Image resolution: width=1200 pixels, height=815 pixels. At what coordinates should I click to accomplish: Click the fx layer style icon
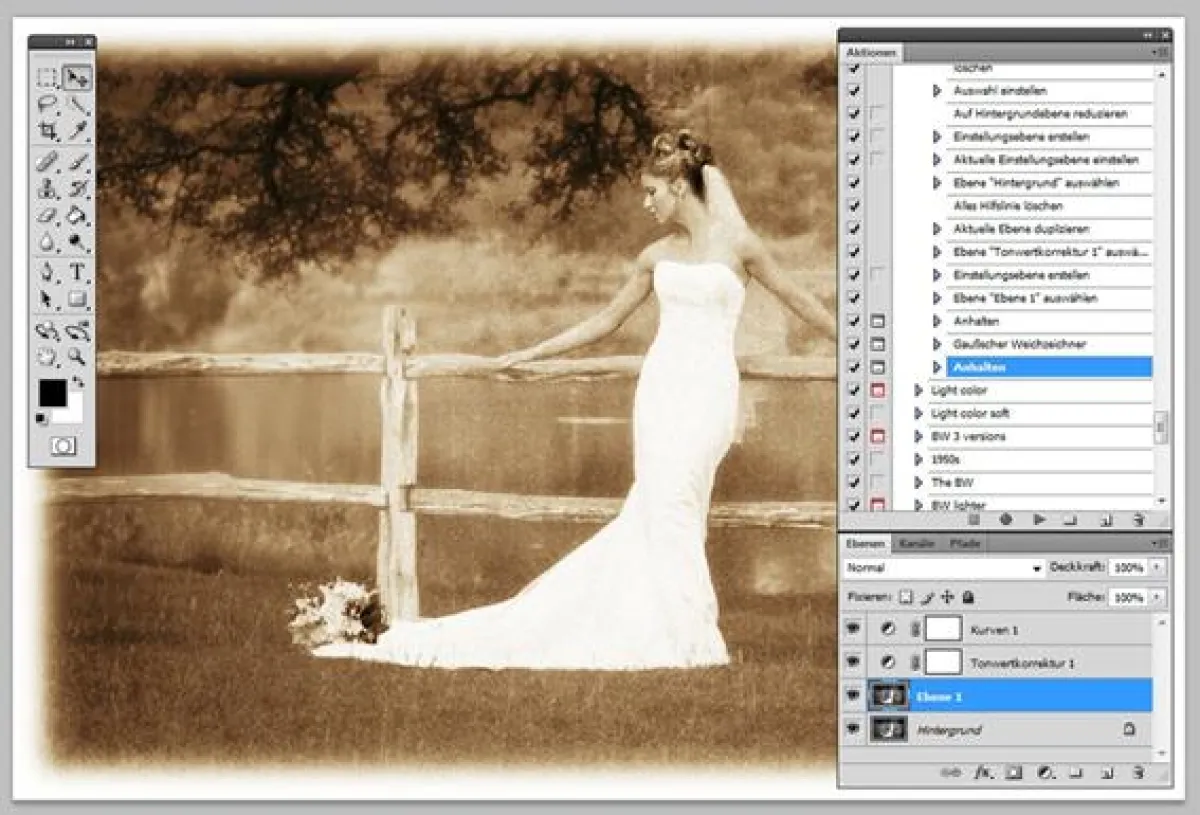pos(982,772)
